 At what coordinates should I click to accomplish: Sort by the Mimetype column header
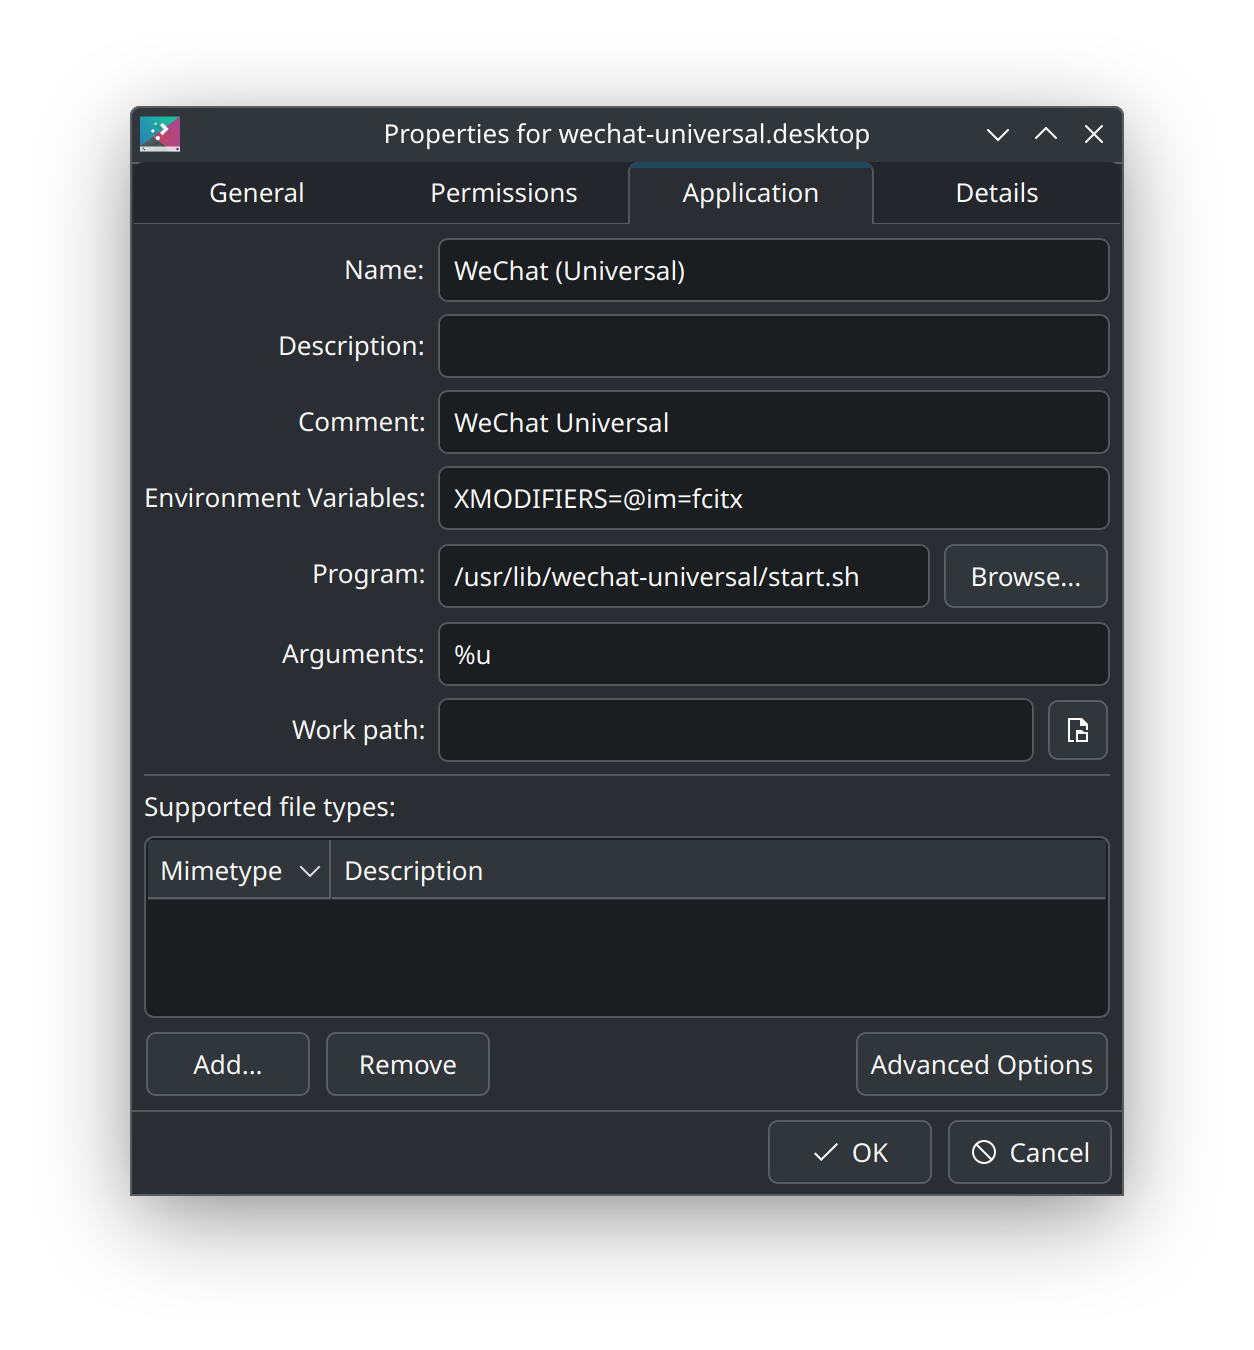239,870
